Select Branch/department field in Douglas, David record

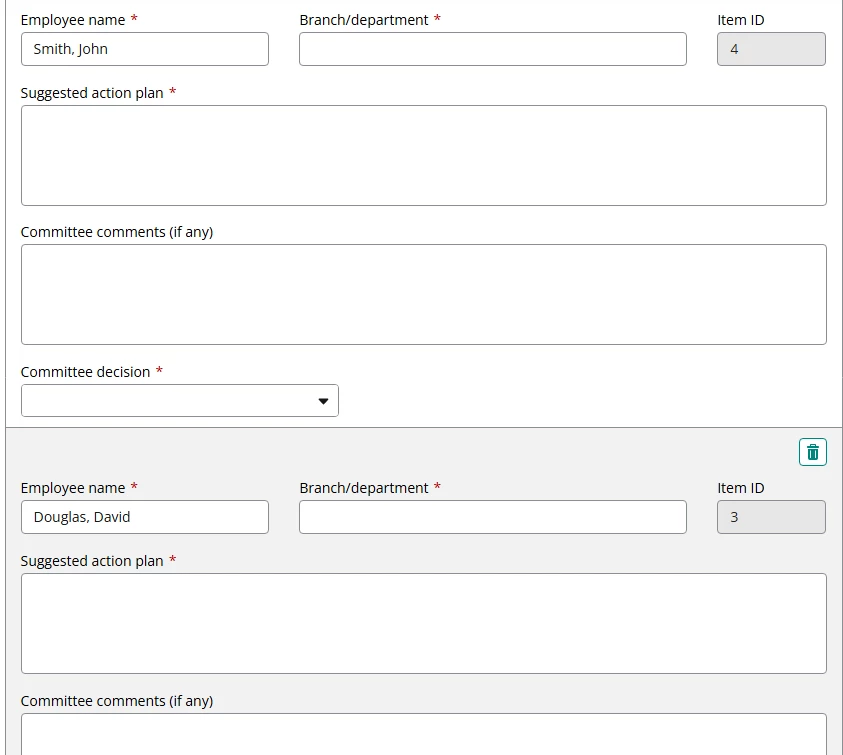(492, 517)
